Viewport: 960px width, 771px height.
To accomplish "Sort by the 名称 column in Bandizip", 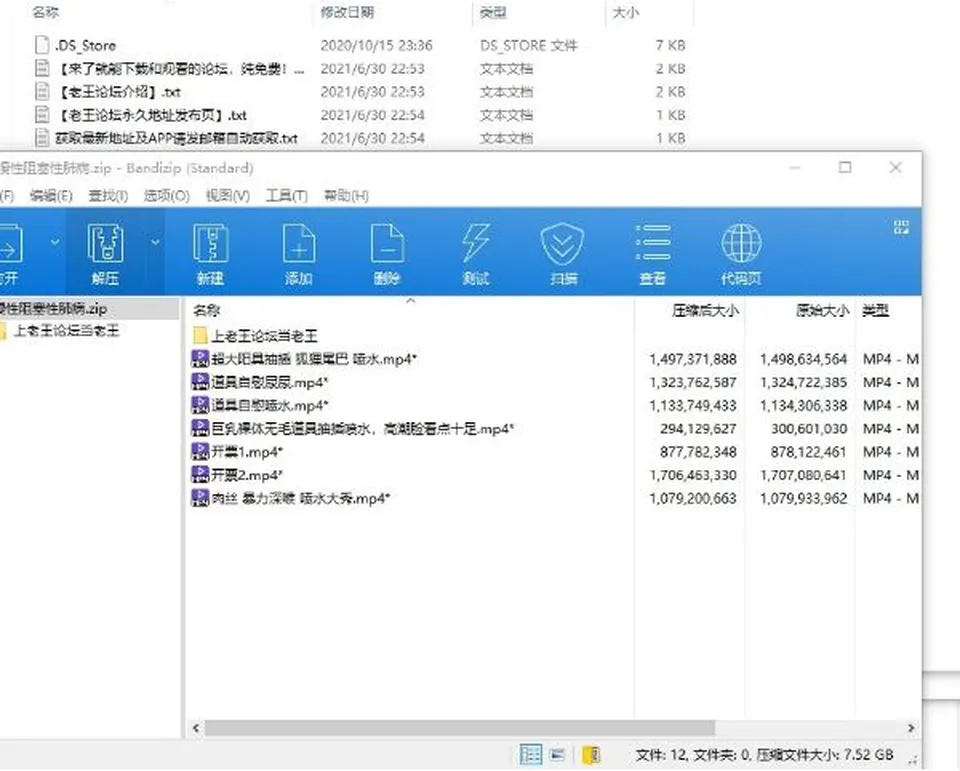I will pyautogui.click(x=207, y=310).
